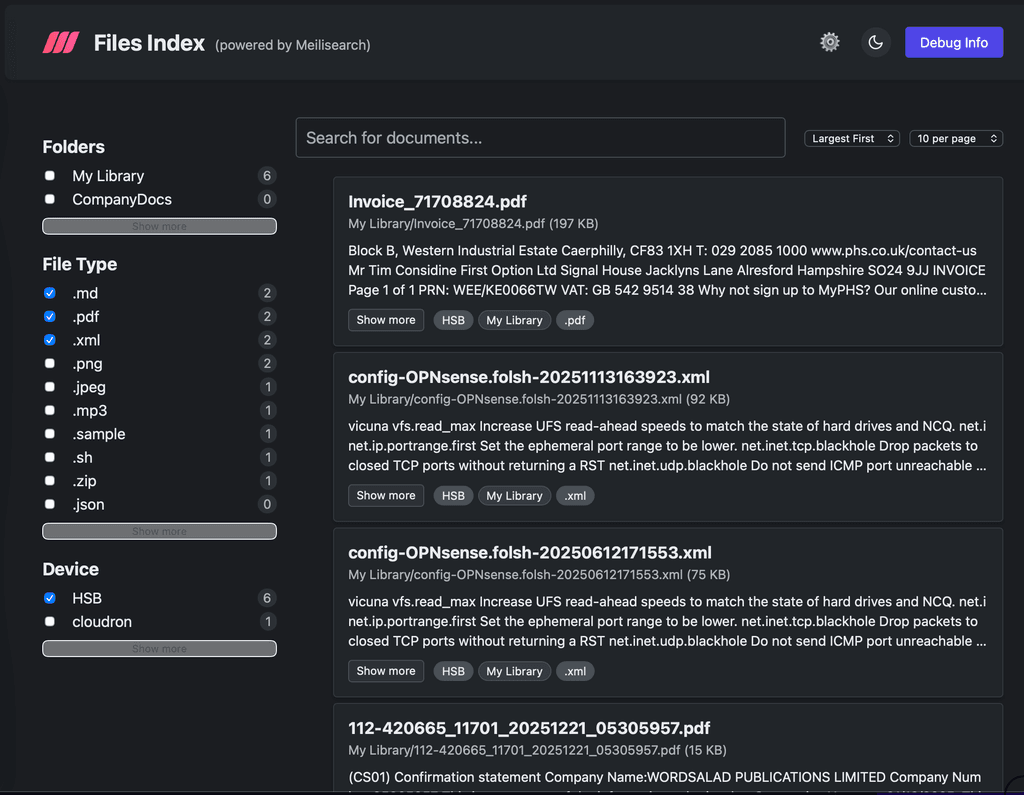Uncheck the .md file type filter
The width and height of the screenshot is (1024, 795).
(49, 293)
